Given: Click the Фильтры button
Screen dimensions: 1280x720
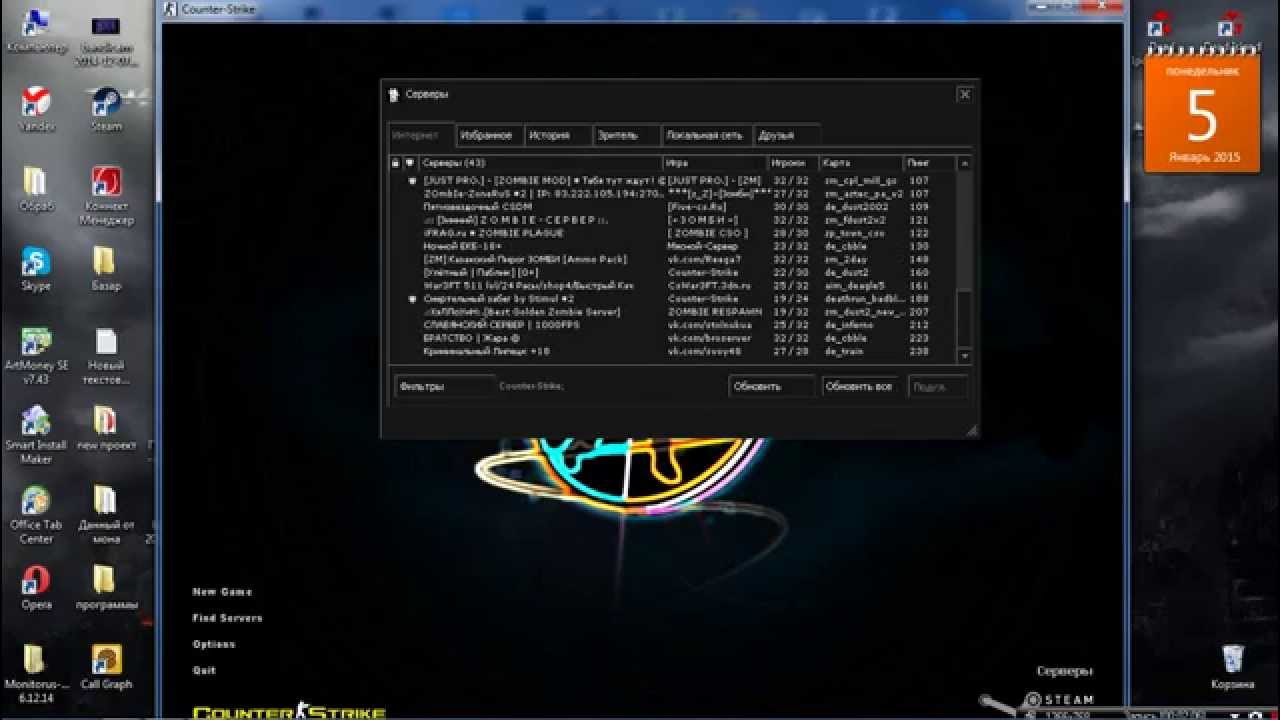Looking at the screenshot, I should [x=444, y=386].
